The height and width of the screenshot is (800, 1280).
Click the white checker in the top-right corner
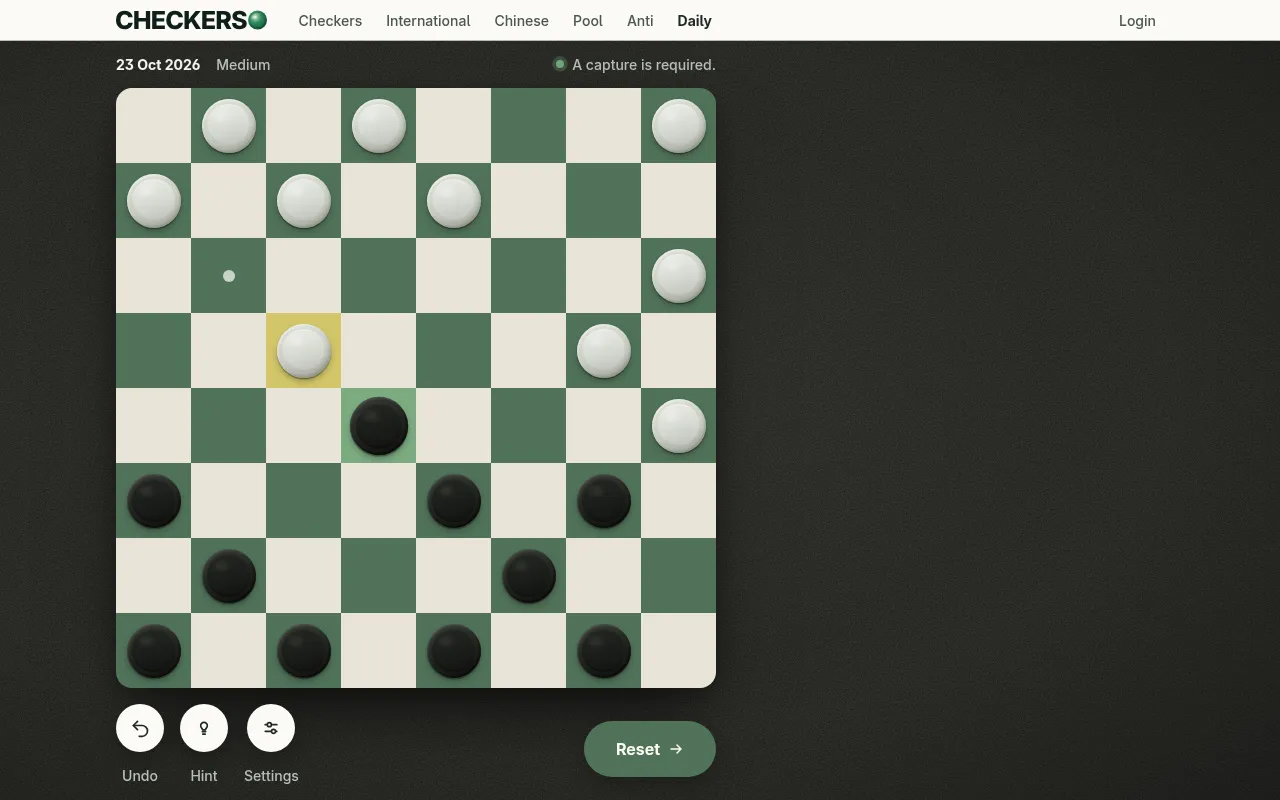click(x=679, y=126)
